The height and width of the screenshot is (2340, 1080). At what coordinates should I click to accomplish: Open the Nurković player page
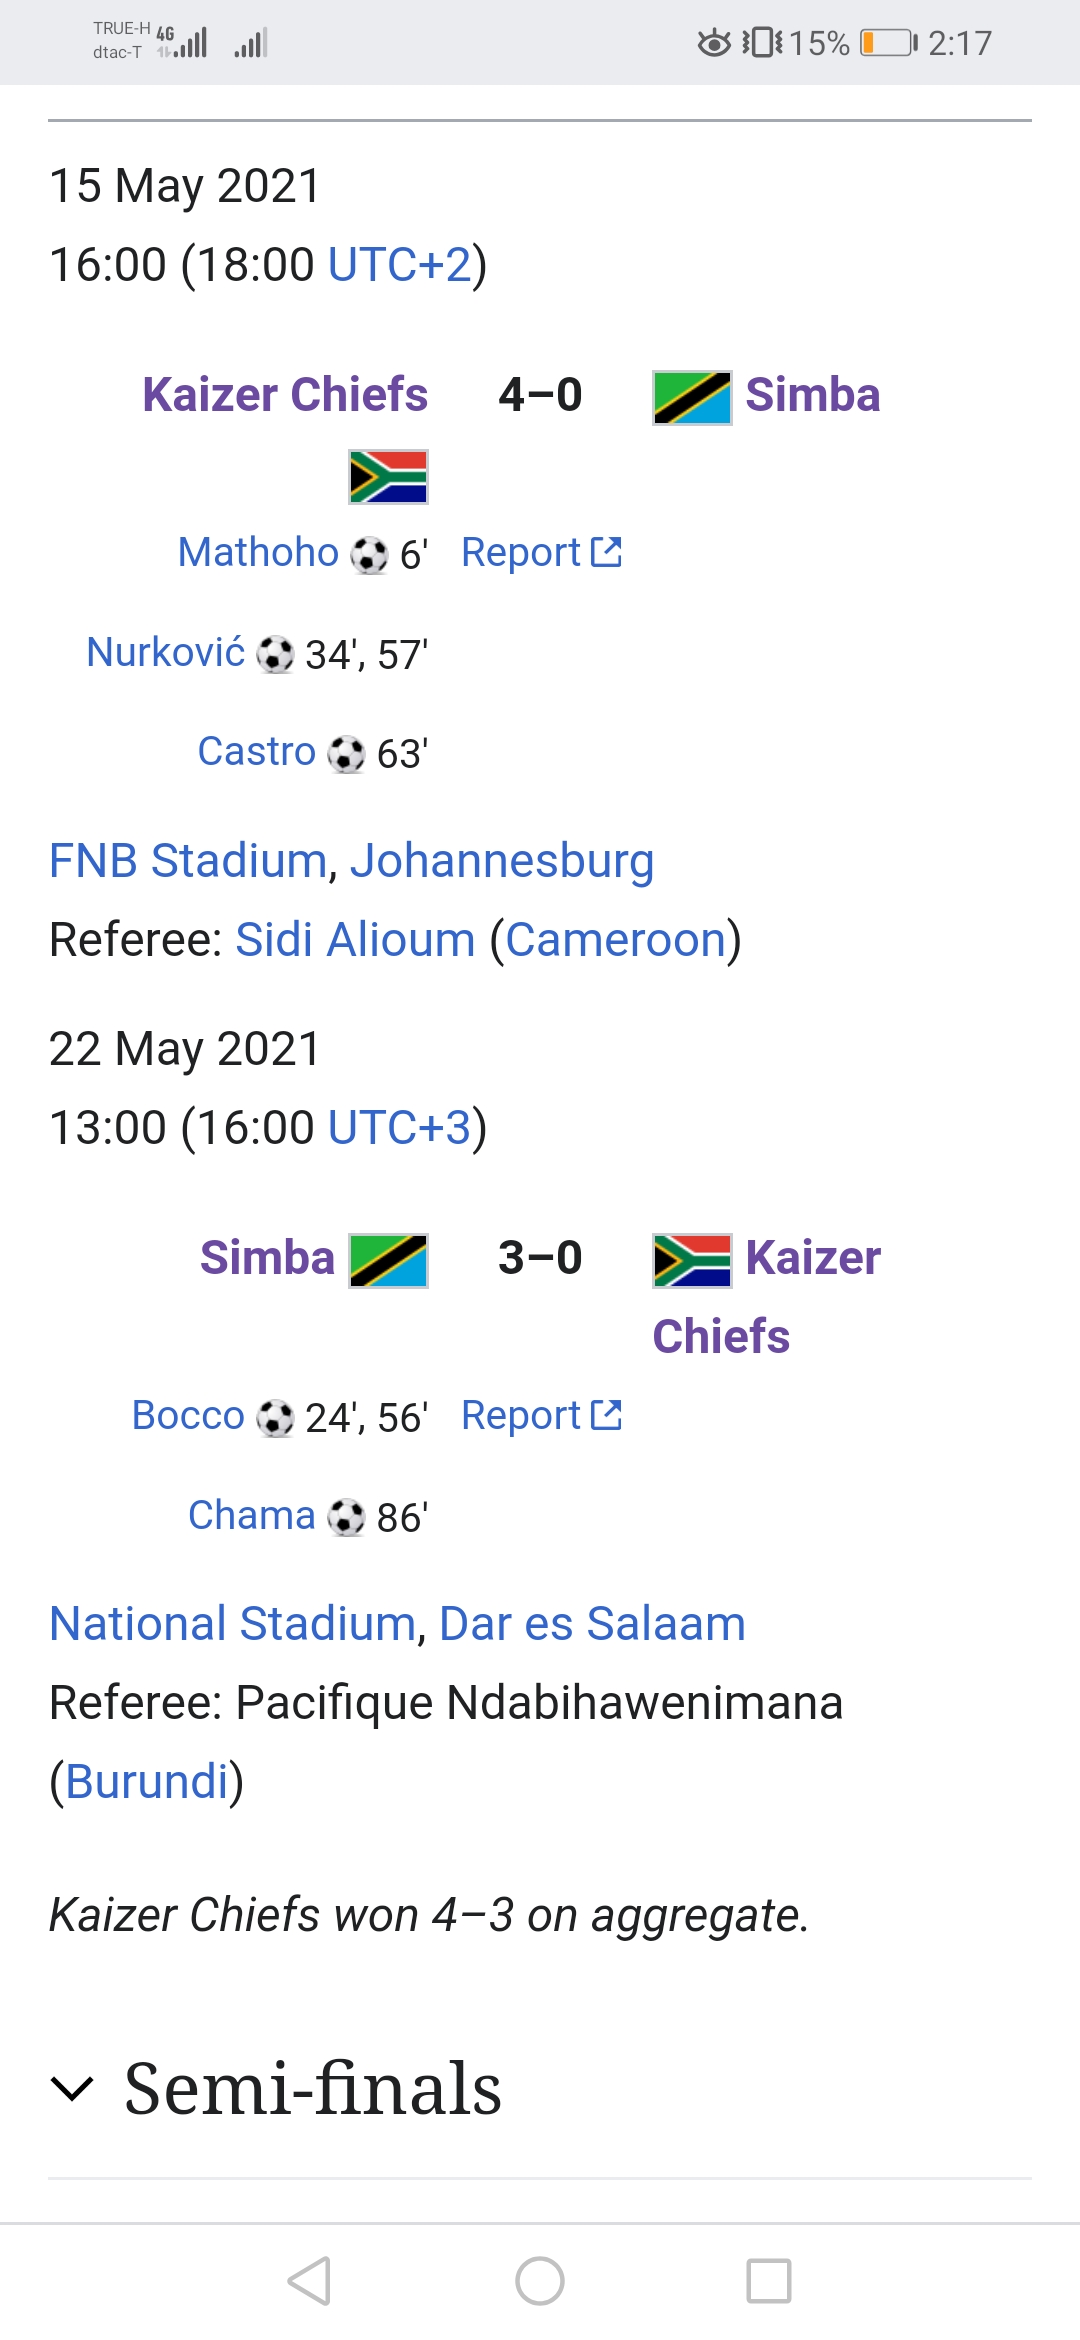pyautogui.click(x=166, y=652)
